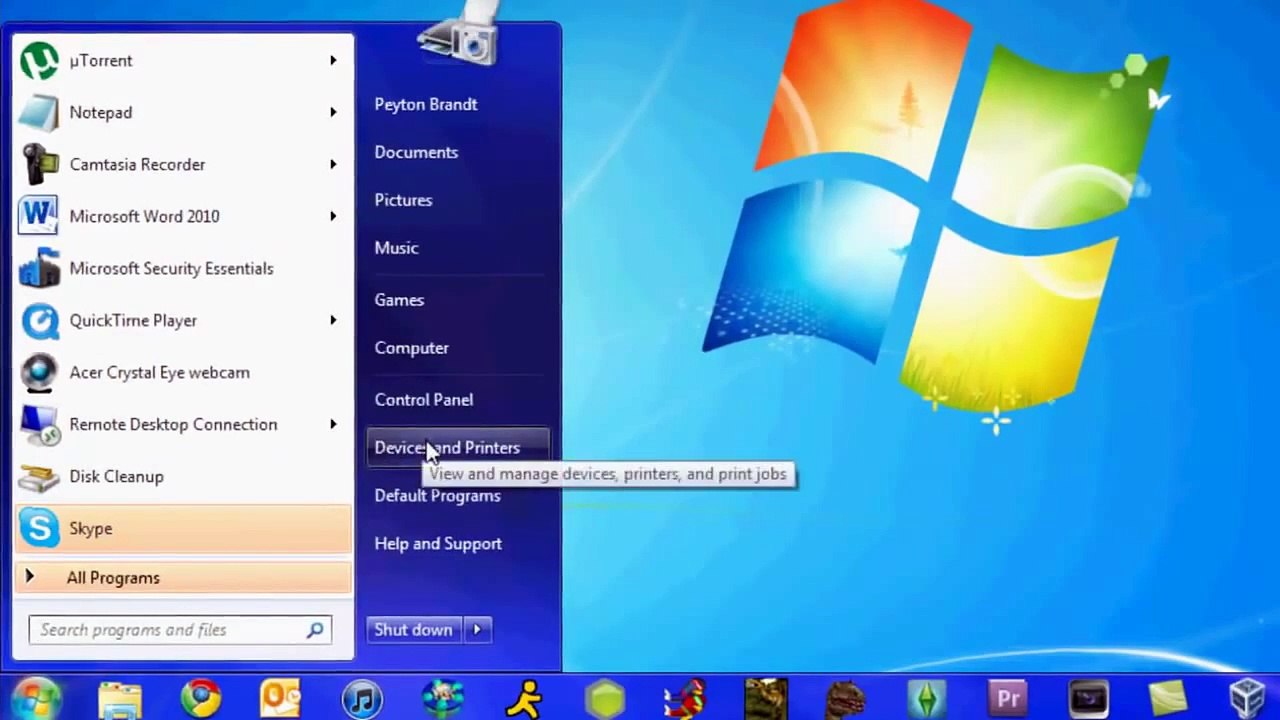1280x720 pixels.
Task: Open Default Programs
Action: [437, 496]
